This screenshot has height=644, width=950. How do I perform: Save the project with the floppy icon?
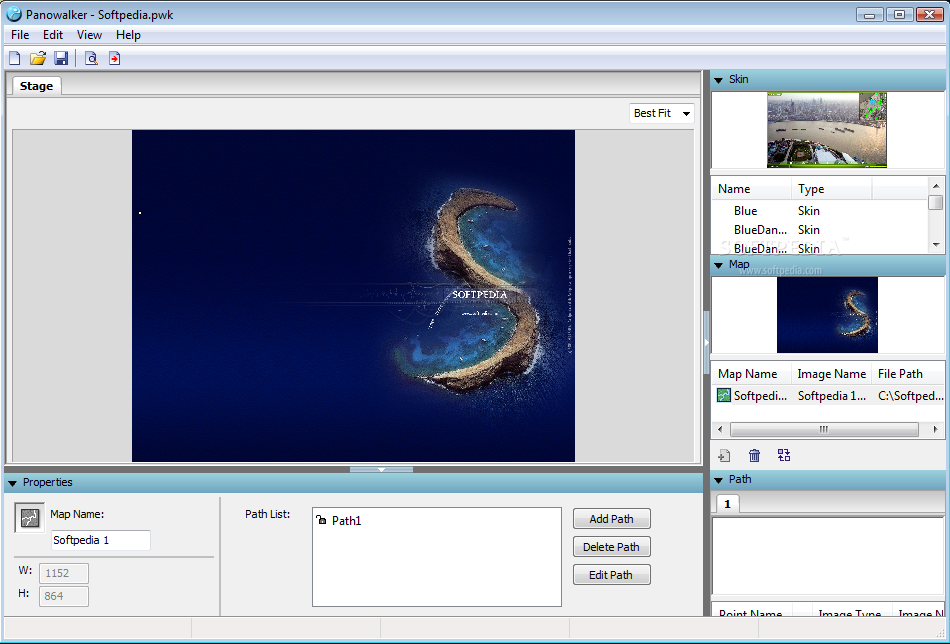pyautogui.click(x=61, y=58)
